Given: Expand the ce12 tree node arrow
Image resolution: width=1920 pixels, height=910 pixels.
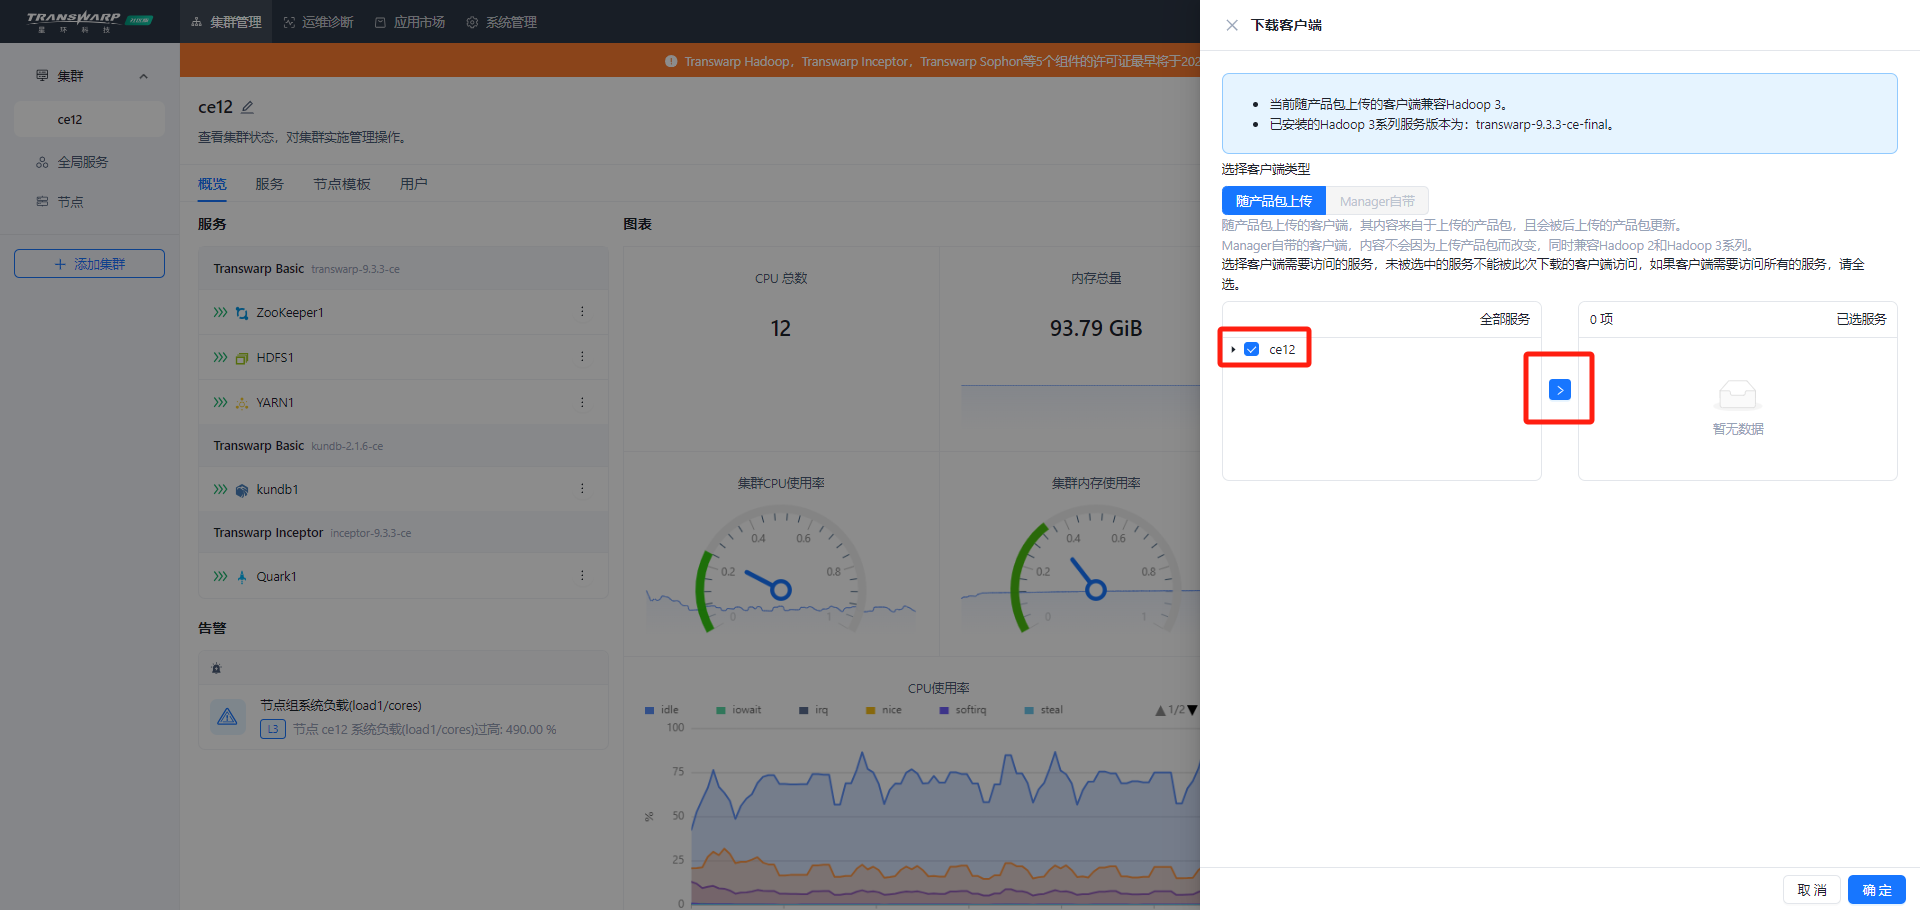Looking at the screenshot, I should click(x=1233, y=349).
